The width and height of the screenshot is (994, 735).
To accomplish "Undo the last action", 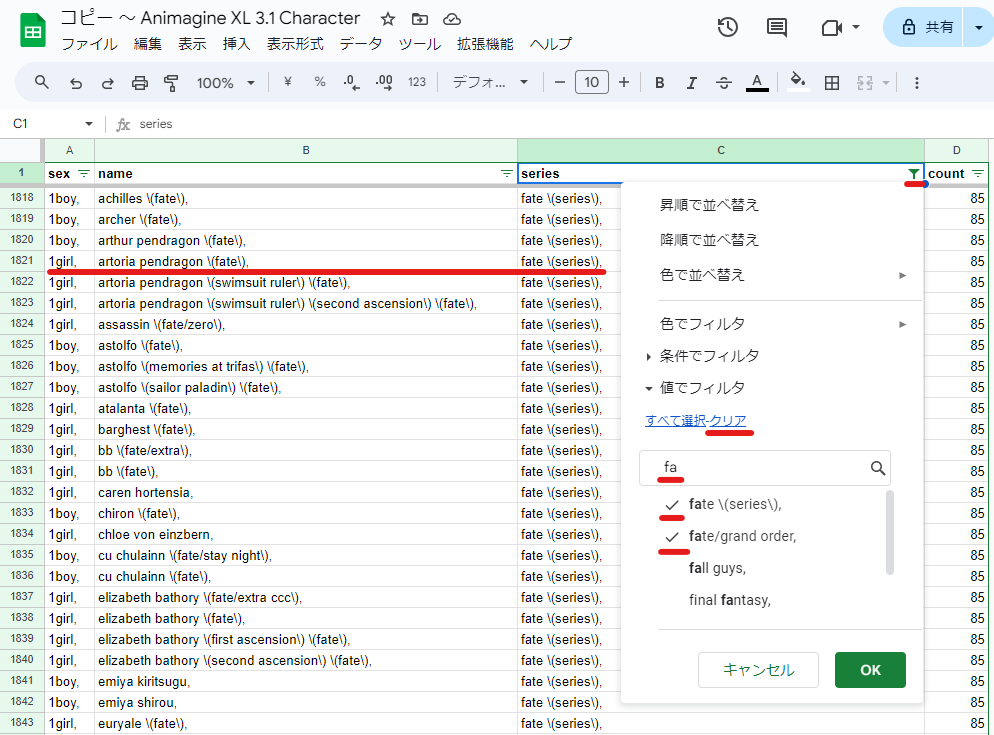I will click(x=75, y=82).
